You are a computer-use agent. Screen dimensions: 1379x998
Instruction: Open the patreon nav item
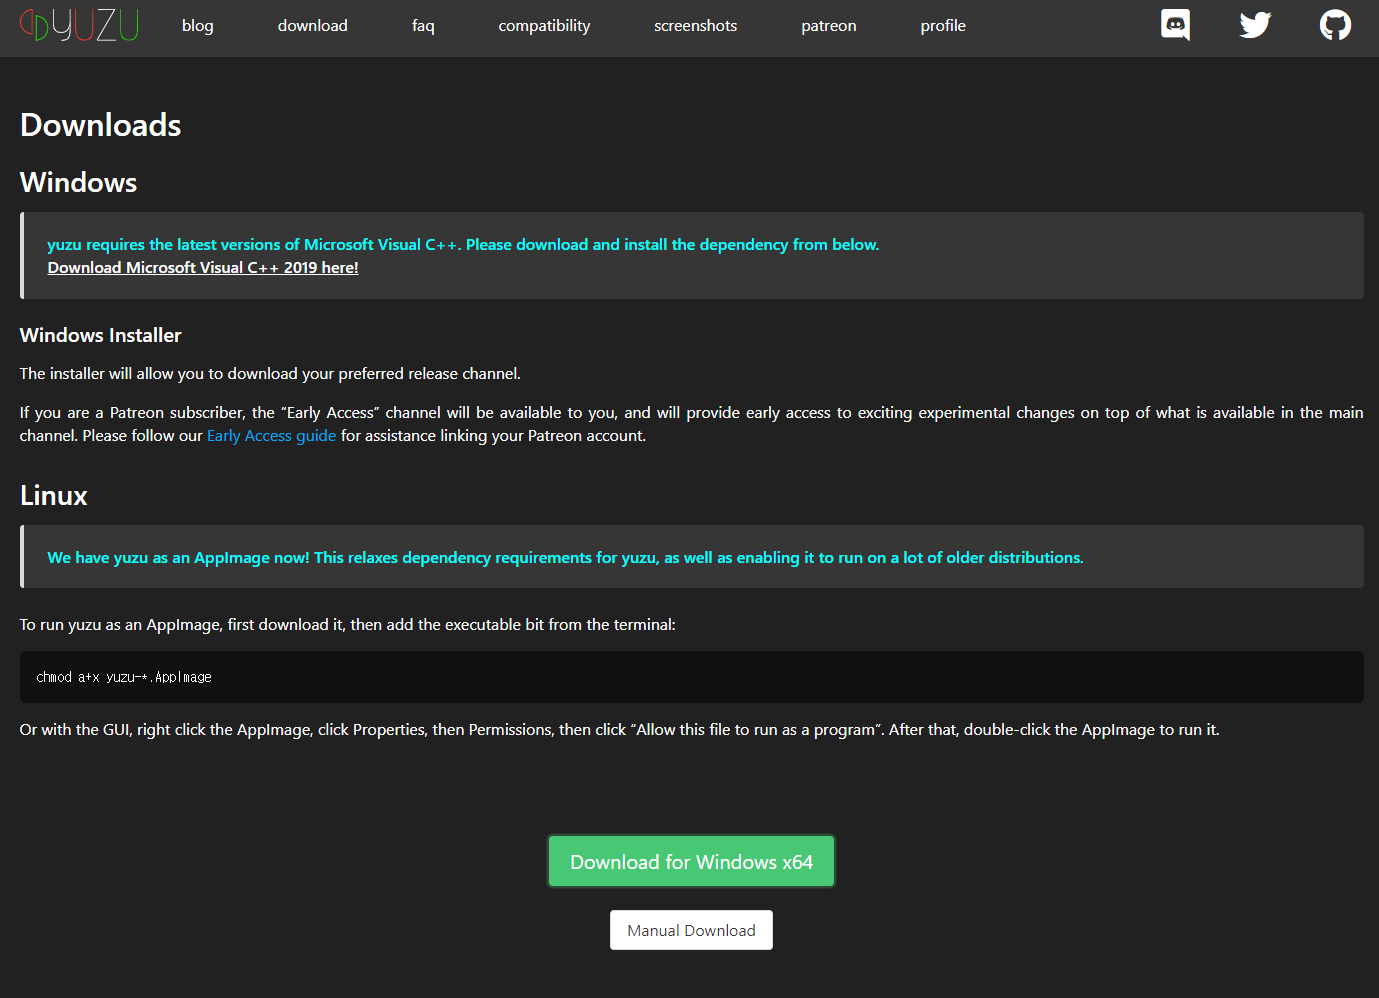(x=828, y=26)
